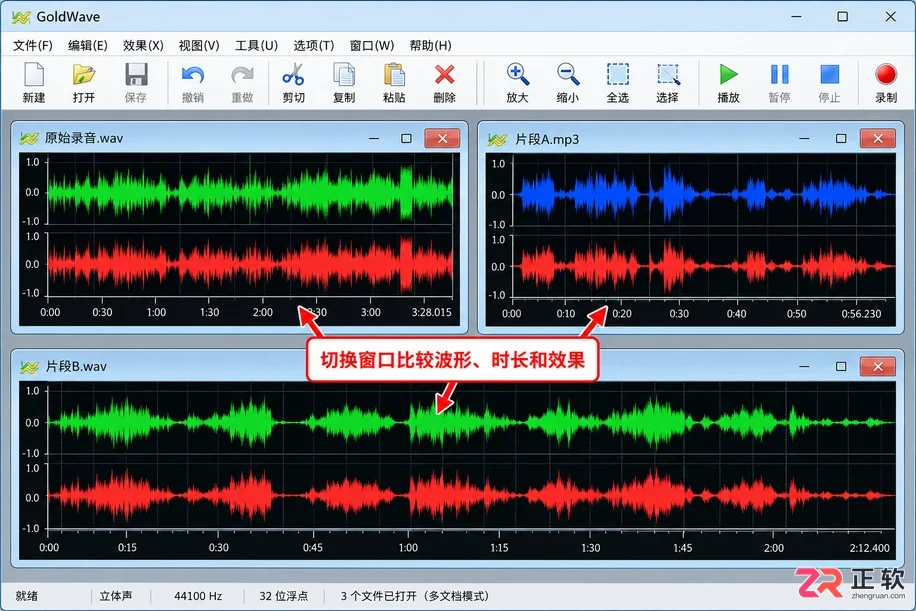Minimize the 原始录音.wav window
The image size is (916, 611).
tap(374, 138)
